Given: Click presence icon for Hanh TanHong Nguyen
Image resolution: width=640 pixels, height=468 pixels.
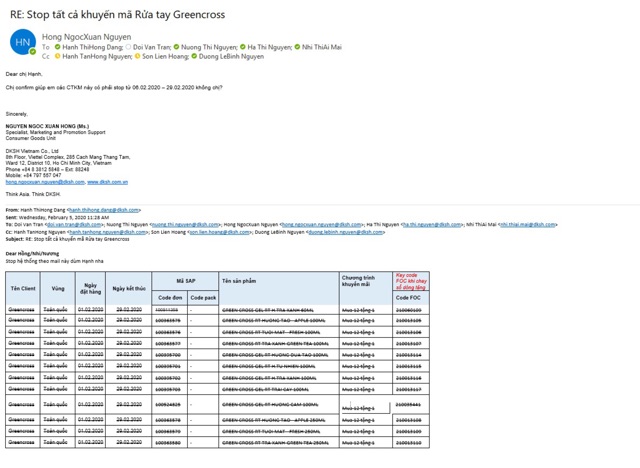Looking at the screenshot, I should tap(58, 57).
